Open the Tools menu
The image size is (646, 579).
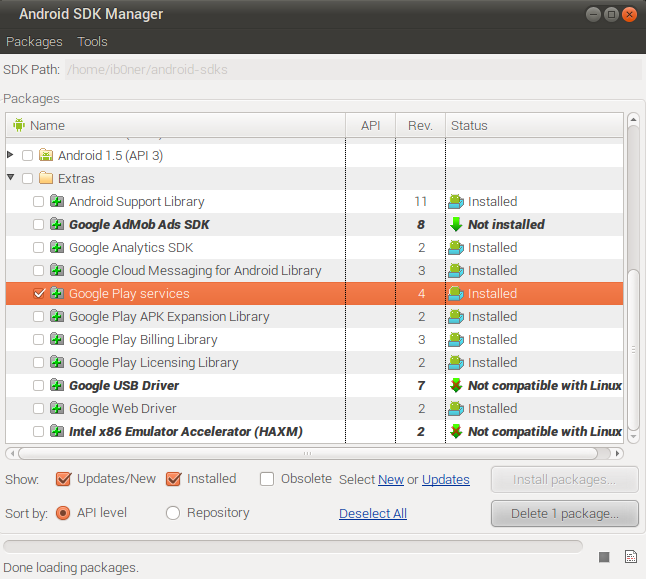point(92,41)
